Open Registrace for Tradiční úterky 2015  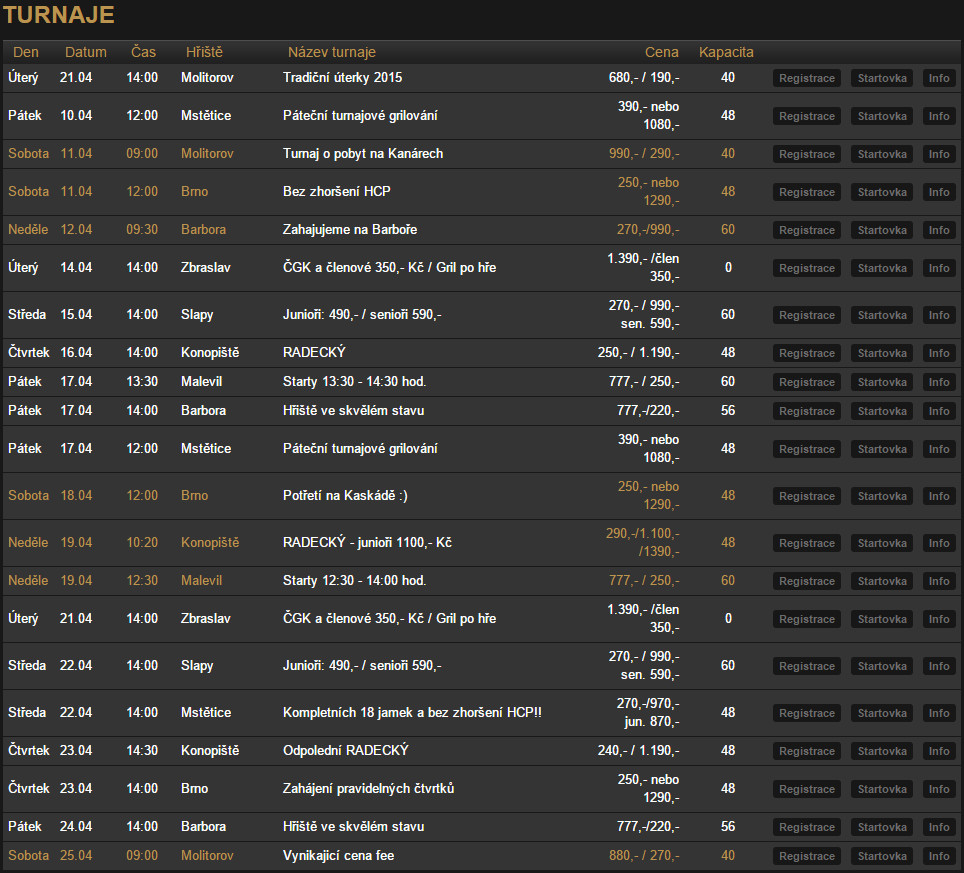coord(807,78)
